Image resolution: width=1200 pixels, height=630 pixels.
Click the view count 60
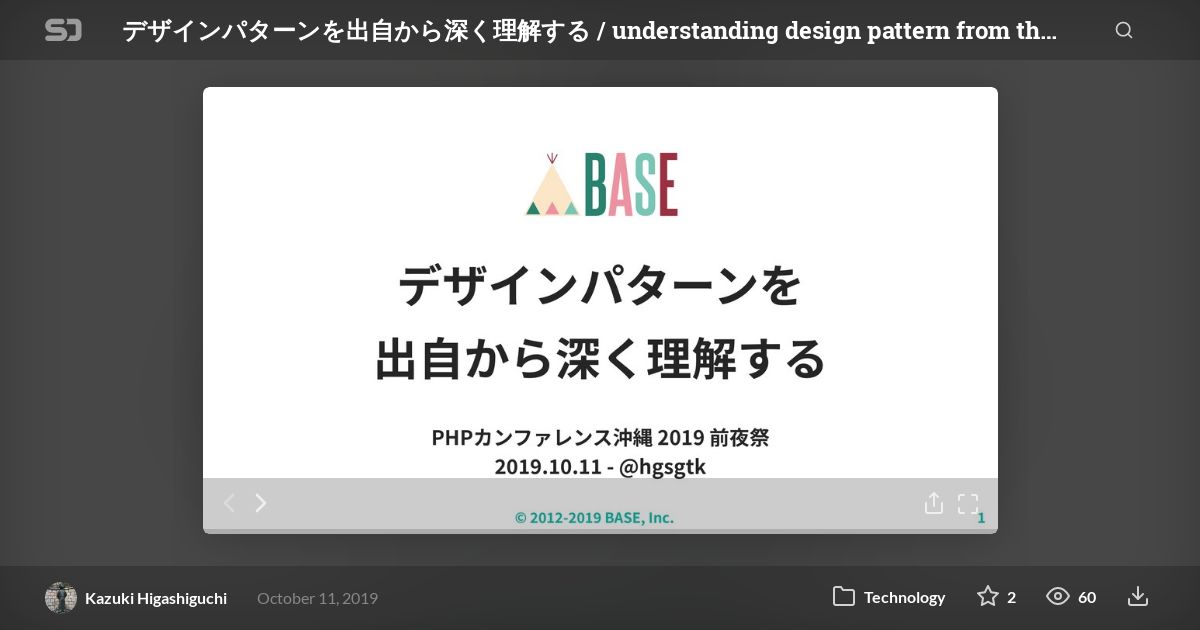[x=1087, y=597]
